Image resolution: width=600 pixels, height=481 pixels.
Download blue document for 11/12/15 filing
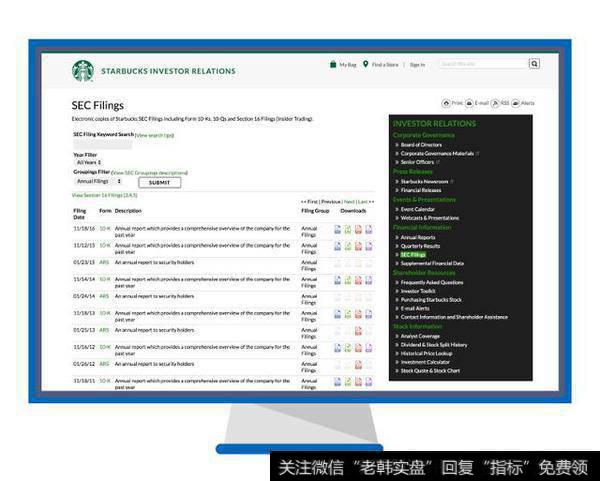[x=338, y=246]
